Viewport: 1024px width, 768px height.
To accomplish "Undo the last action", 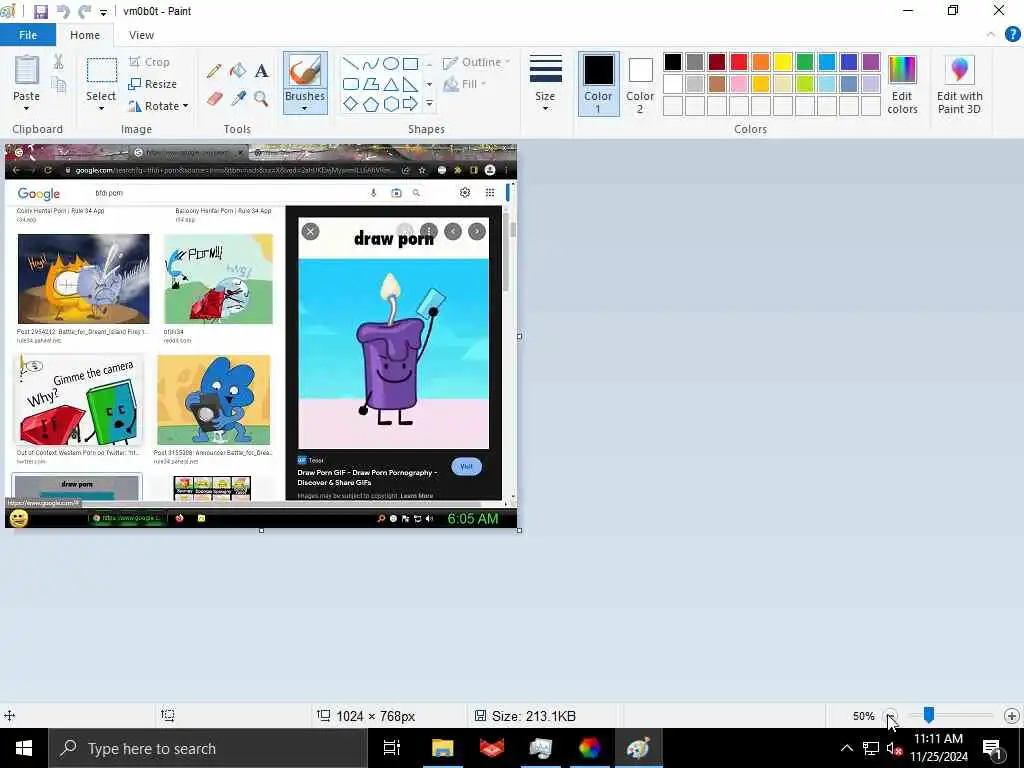I will (x=63, y=11).
